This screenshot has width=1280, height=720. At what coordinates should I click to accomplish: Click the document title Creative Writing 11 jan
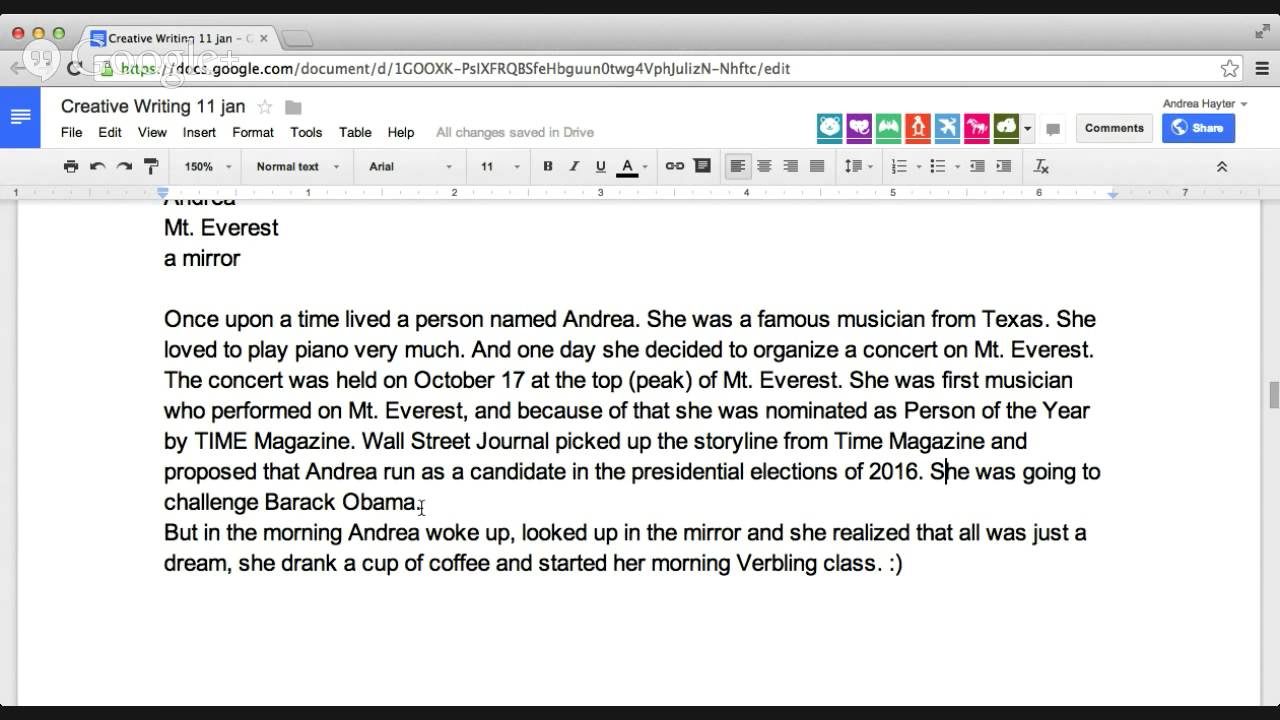coord(153,107)
